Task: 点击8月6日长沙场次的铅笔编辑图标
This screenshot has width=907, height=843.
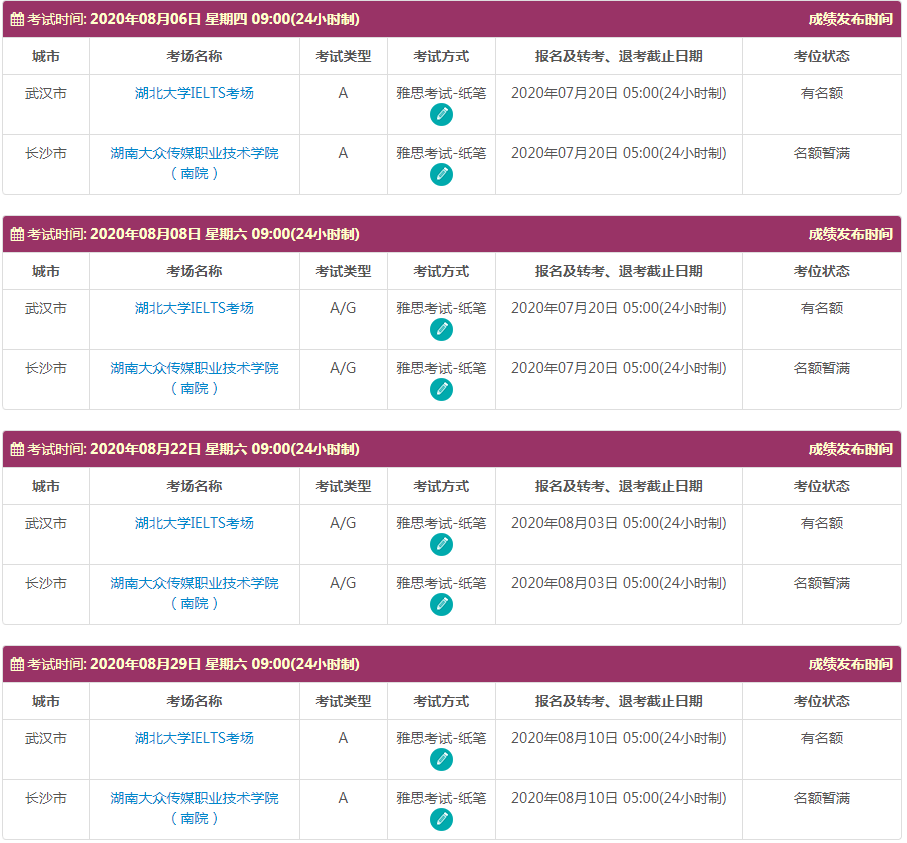Action: pyautogui.click(x=440, y=174)
